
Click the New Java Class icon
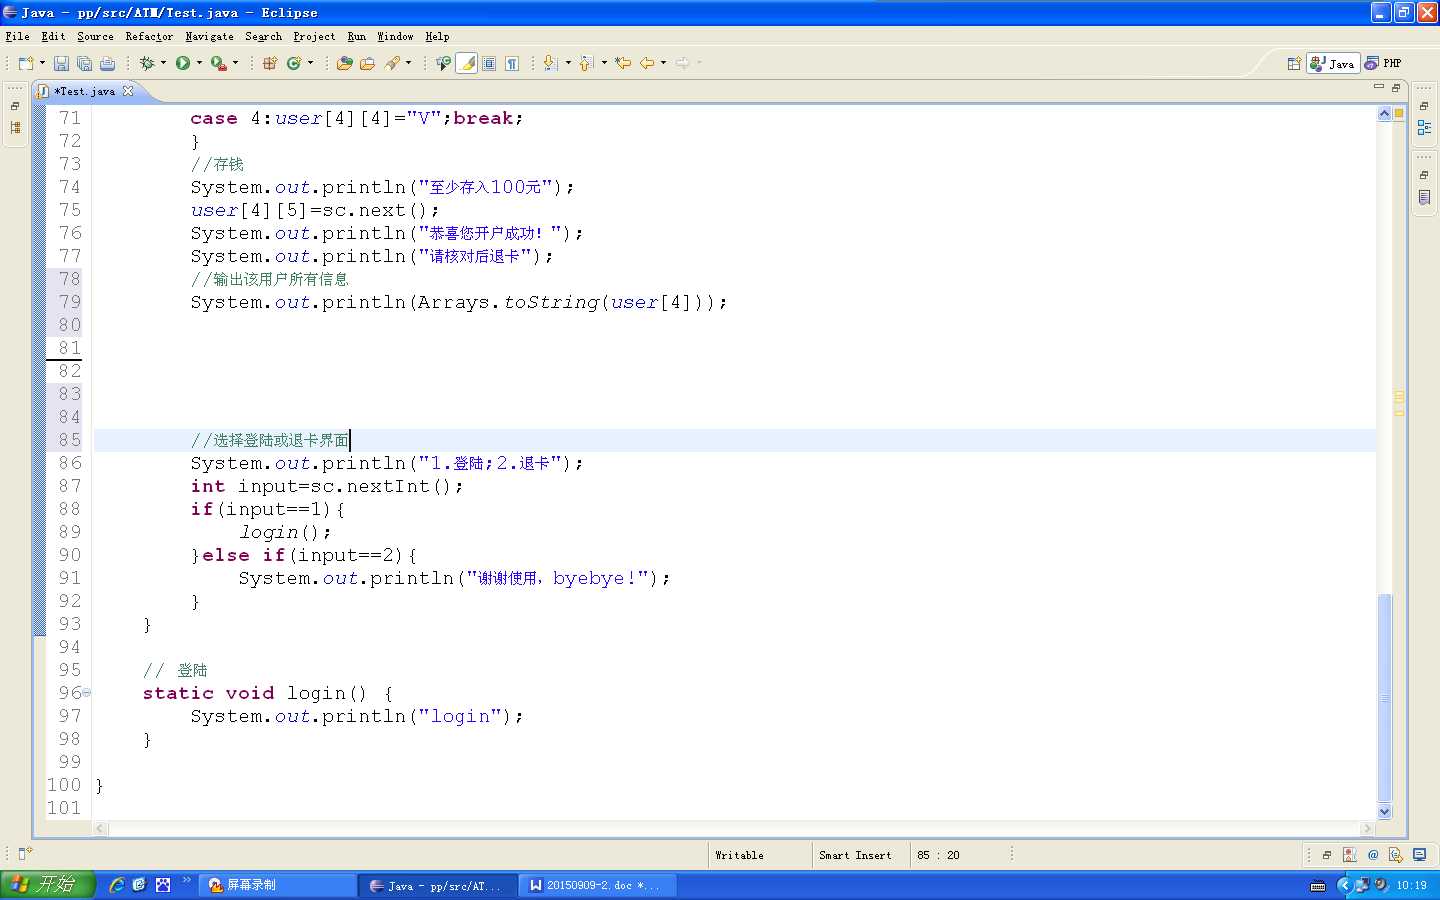pyautogui.click(x=294, y=63)
